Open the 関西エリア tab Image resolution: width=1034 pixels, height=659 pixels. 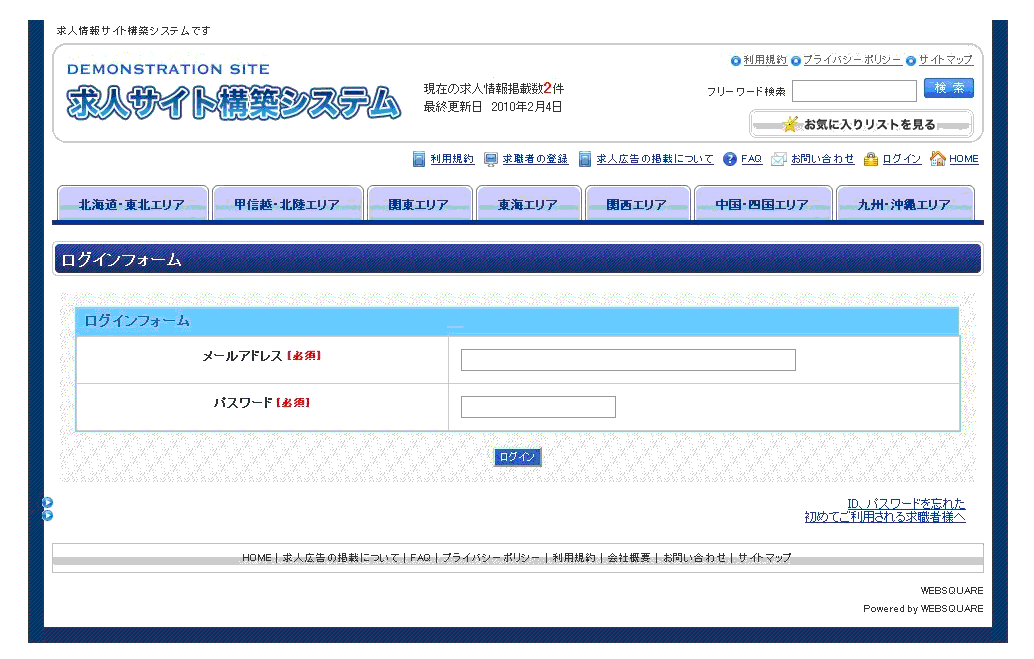point(638,203)
